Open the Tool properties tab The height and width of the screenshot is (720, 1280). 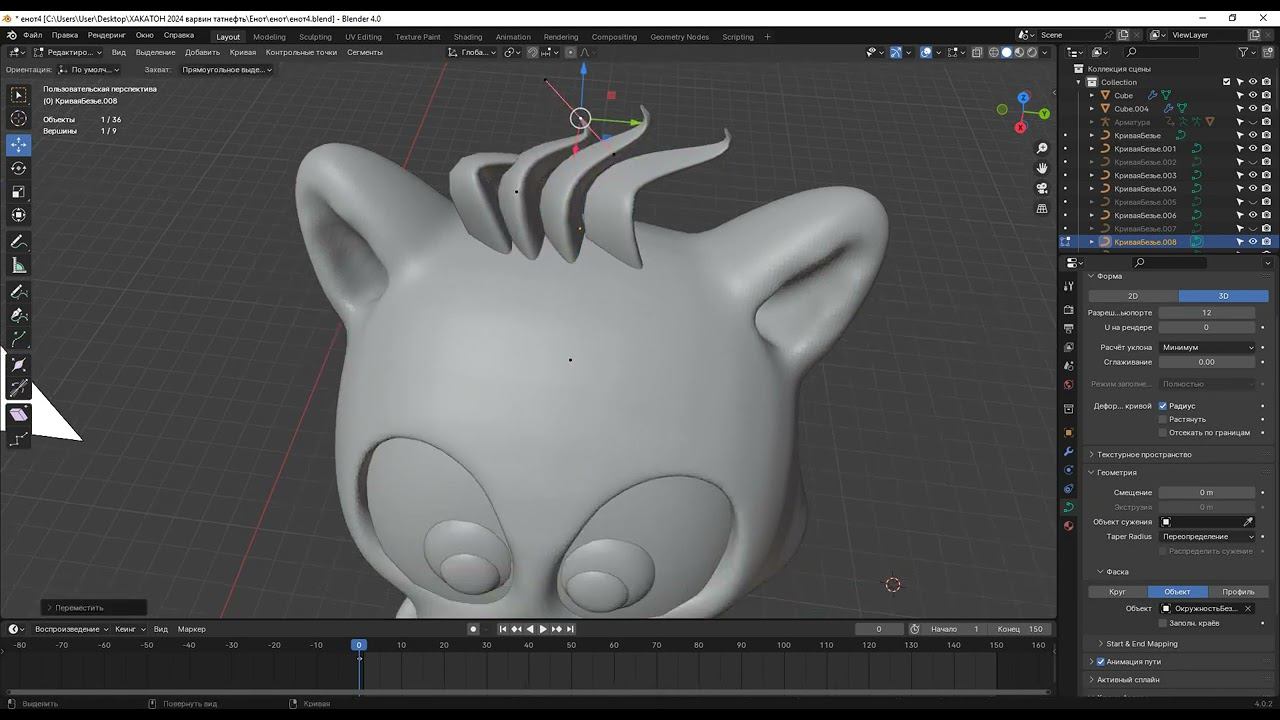coord(1068,287)
